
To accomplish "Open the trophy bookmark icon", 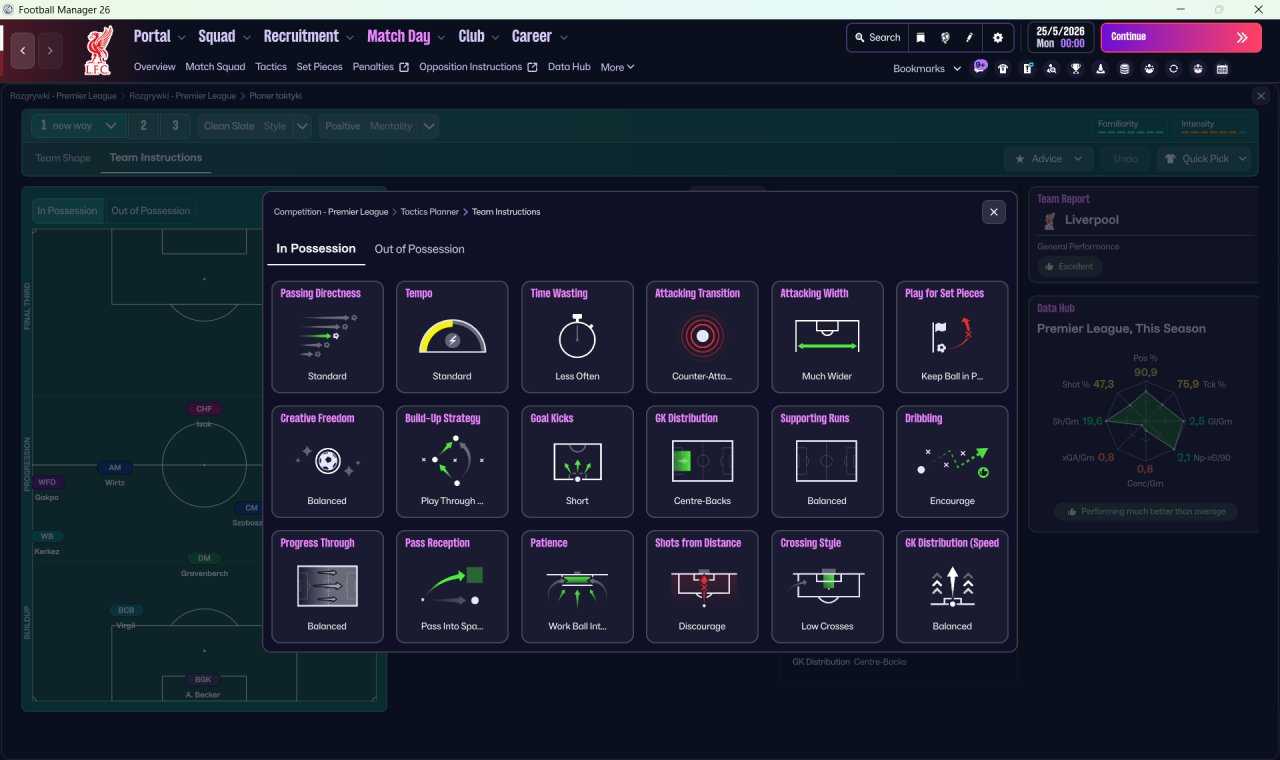I will 1076,69.
